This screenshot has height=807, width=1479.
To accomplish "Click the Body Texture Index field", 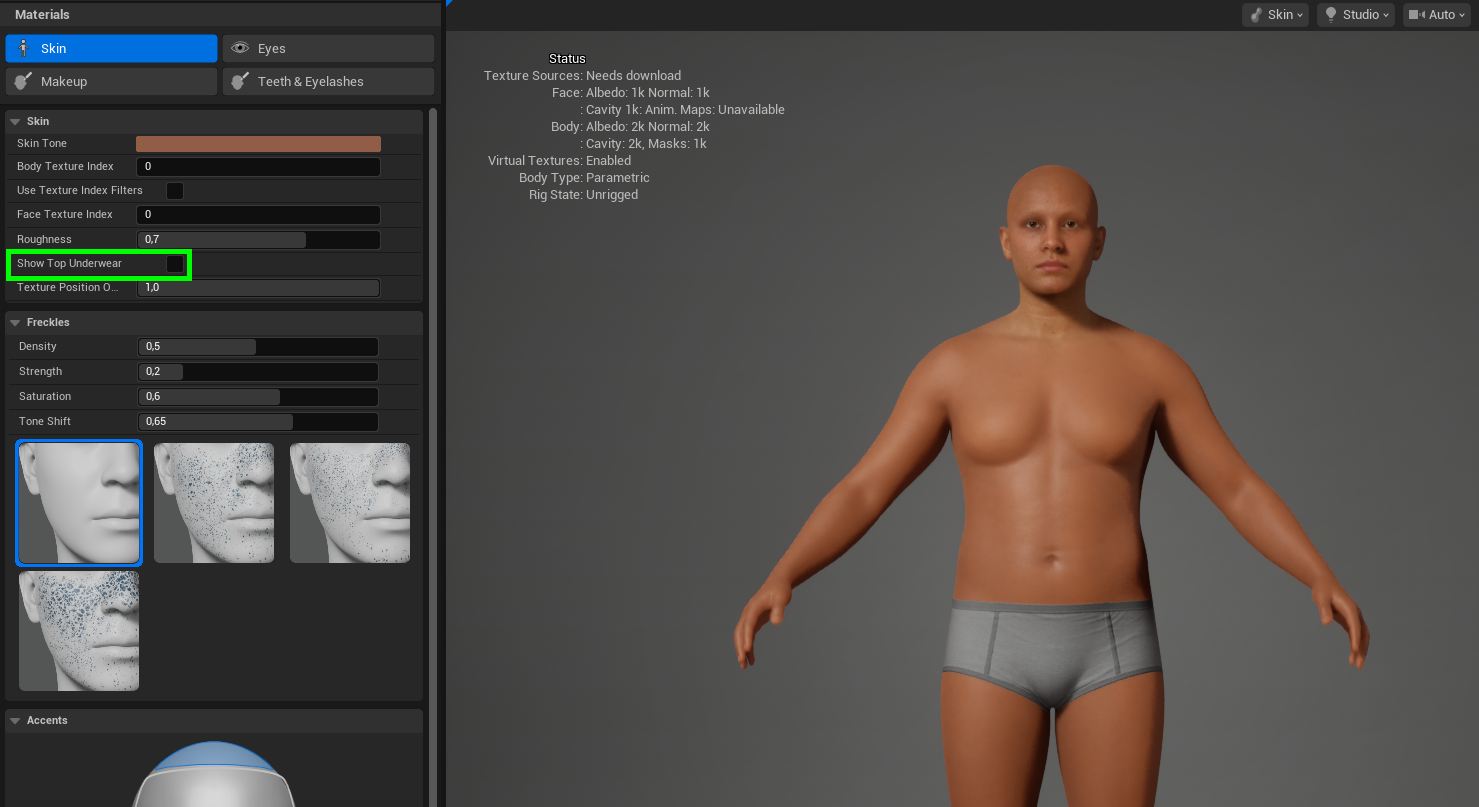I will tap(258, 167).
